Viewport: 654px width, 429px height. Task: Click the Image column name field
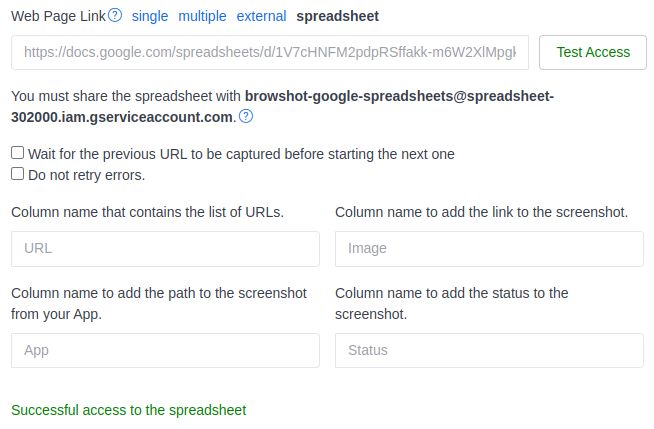pos(489,249)
